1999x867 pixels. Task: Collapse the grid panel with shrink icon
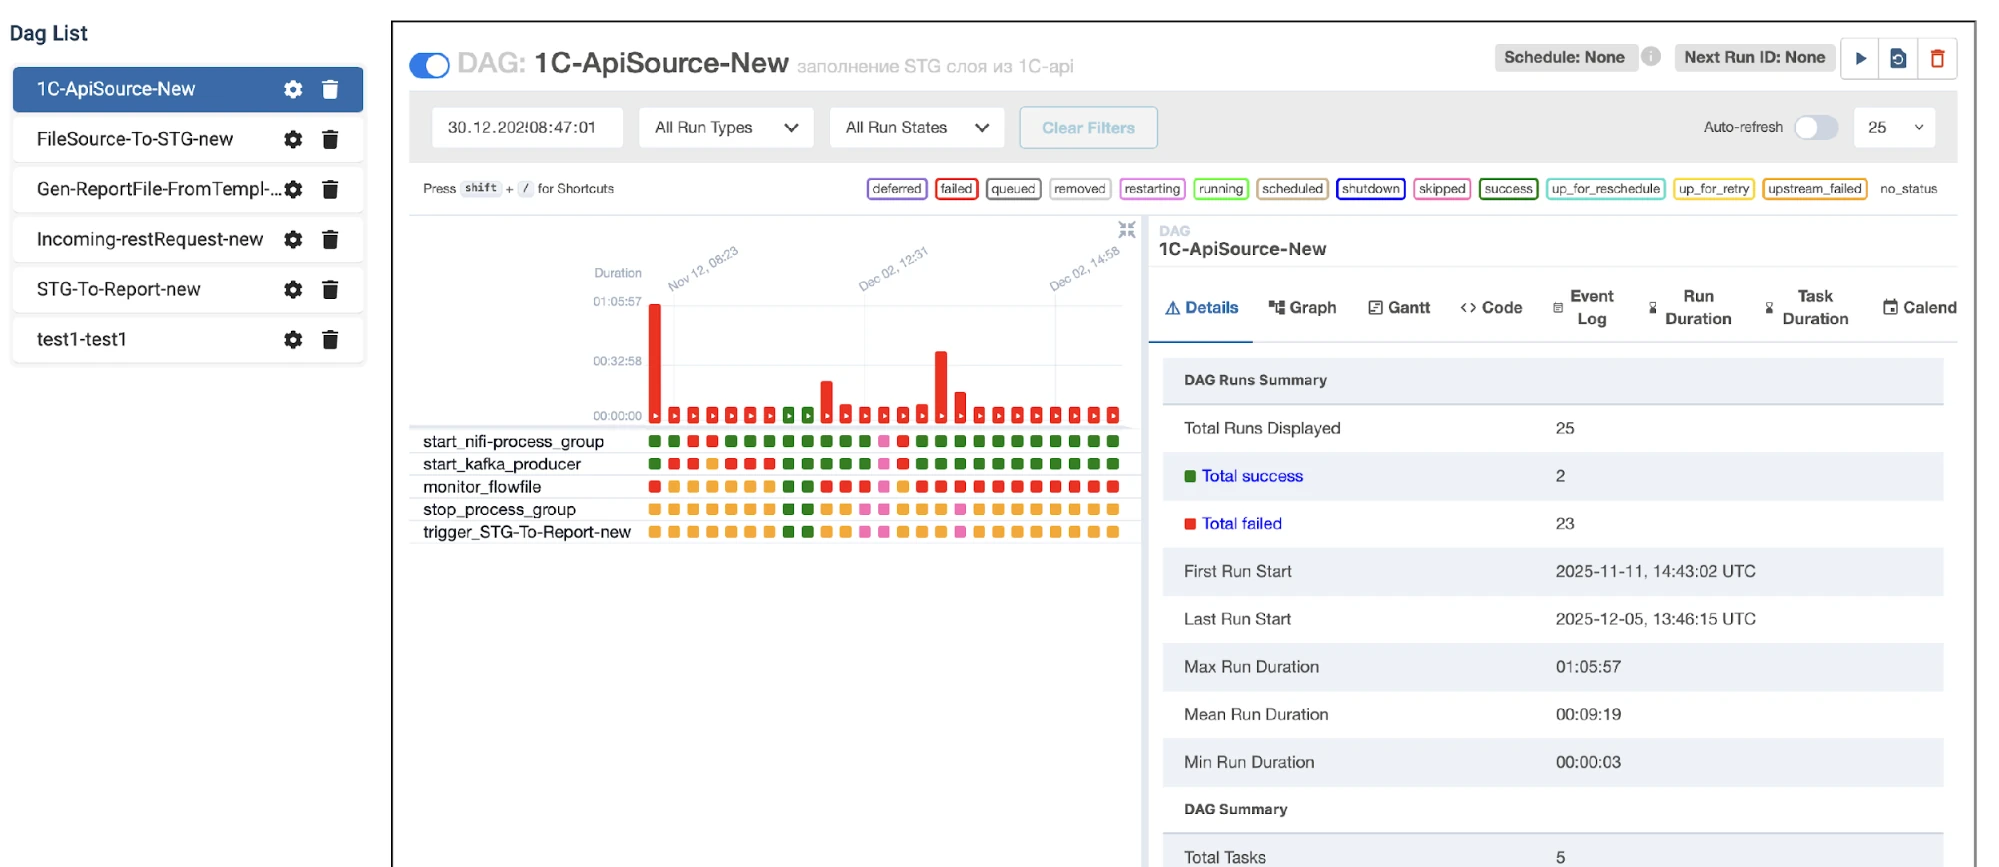pos(1127,230)
